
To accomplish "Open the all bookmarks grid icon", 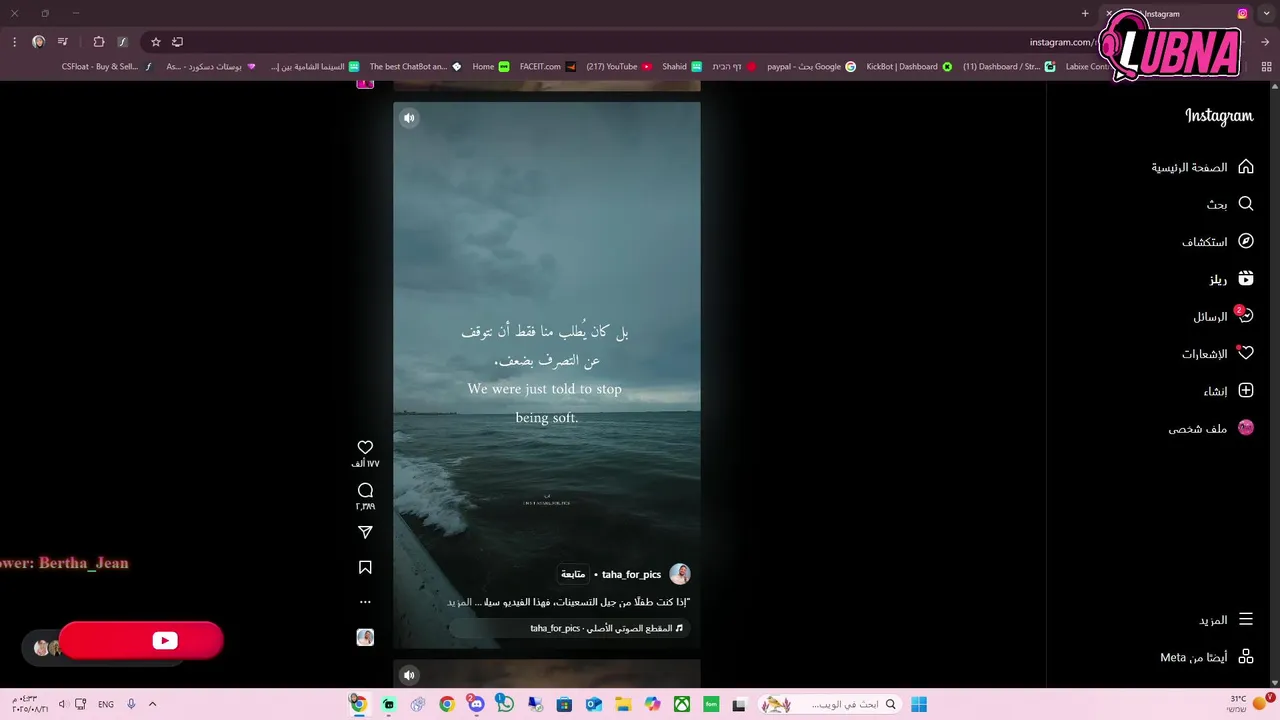I will [1266, 67].
